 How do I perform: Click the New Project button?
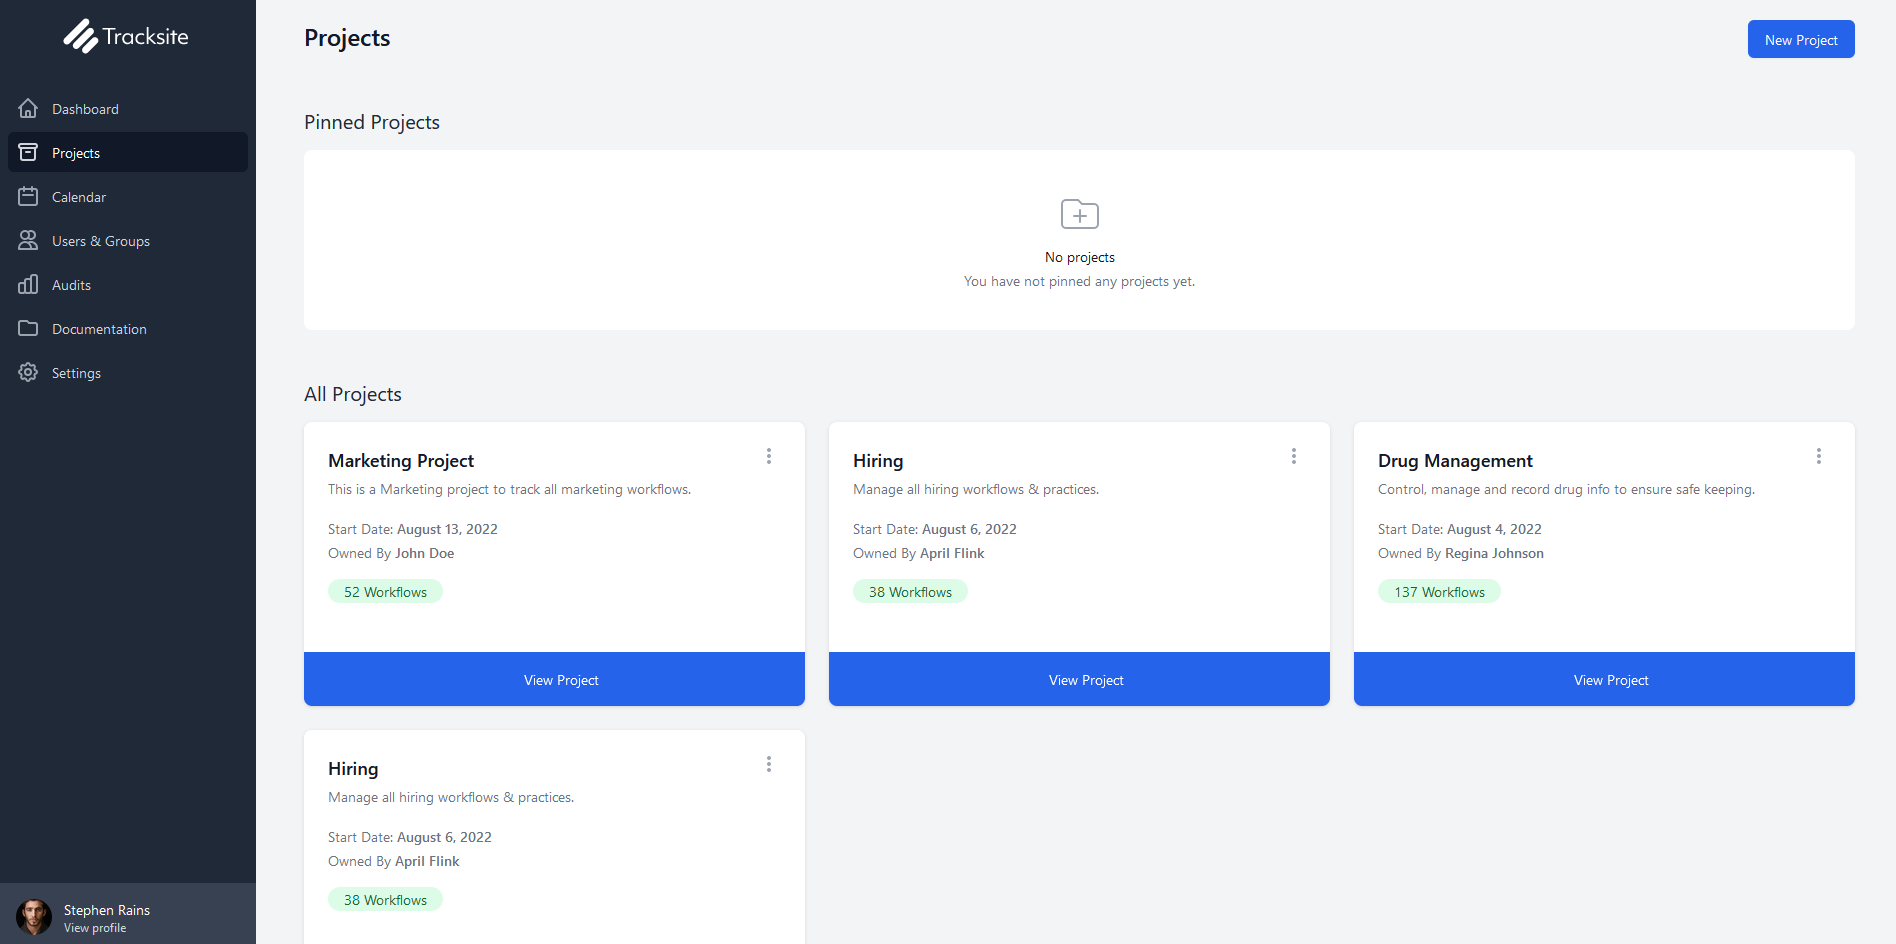tap(1801, 39)
